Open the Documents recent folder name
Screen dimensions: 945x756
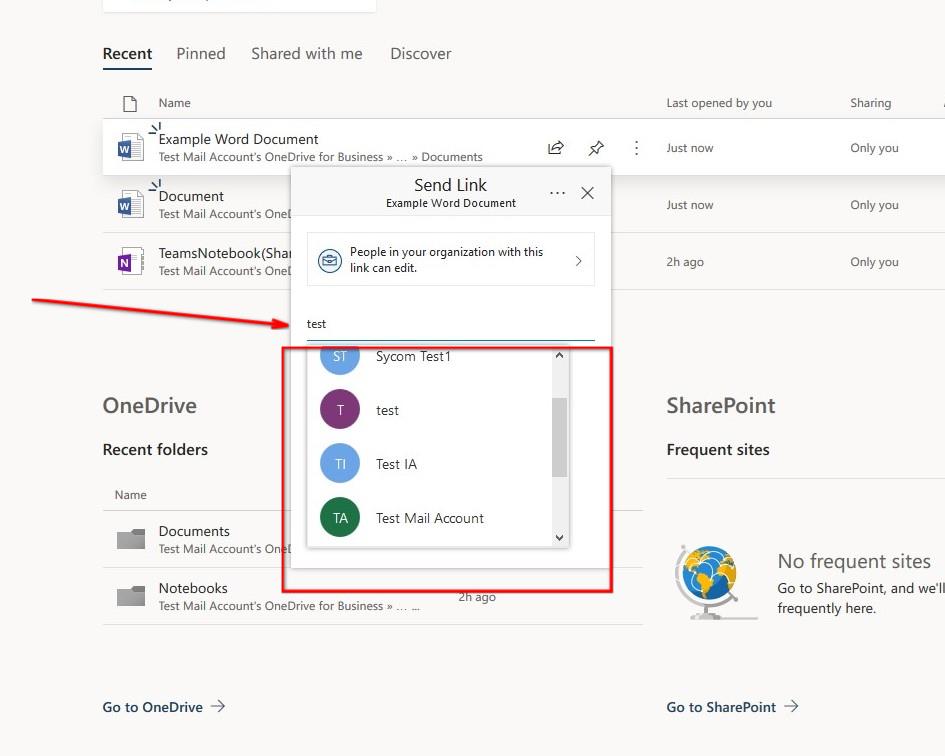pyautogui.click(x=194, y=531)
